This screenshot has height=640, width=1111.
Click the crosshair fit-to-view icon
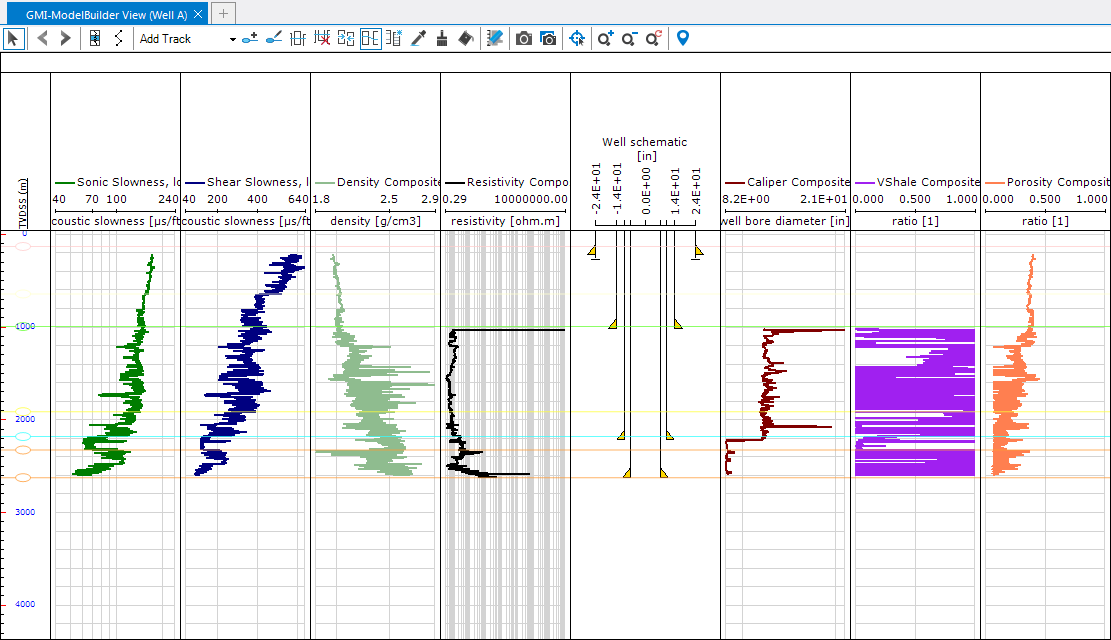(577, 39)
